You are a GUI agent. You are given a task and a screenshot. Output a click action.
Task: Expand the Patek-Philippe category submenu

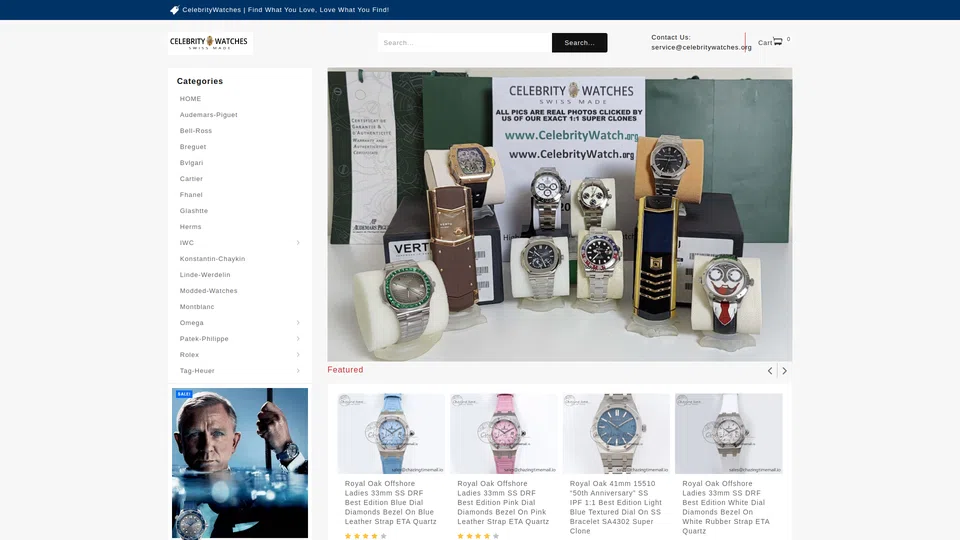click(298, 339)
